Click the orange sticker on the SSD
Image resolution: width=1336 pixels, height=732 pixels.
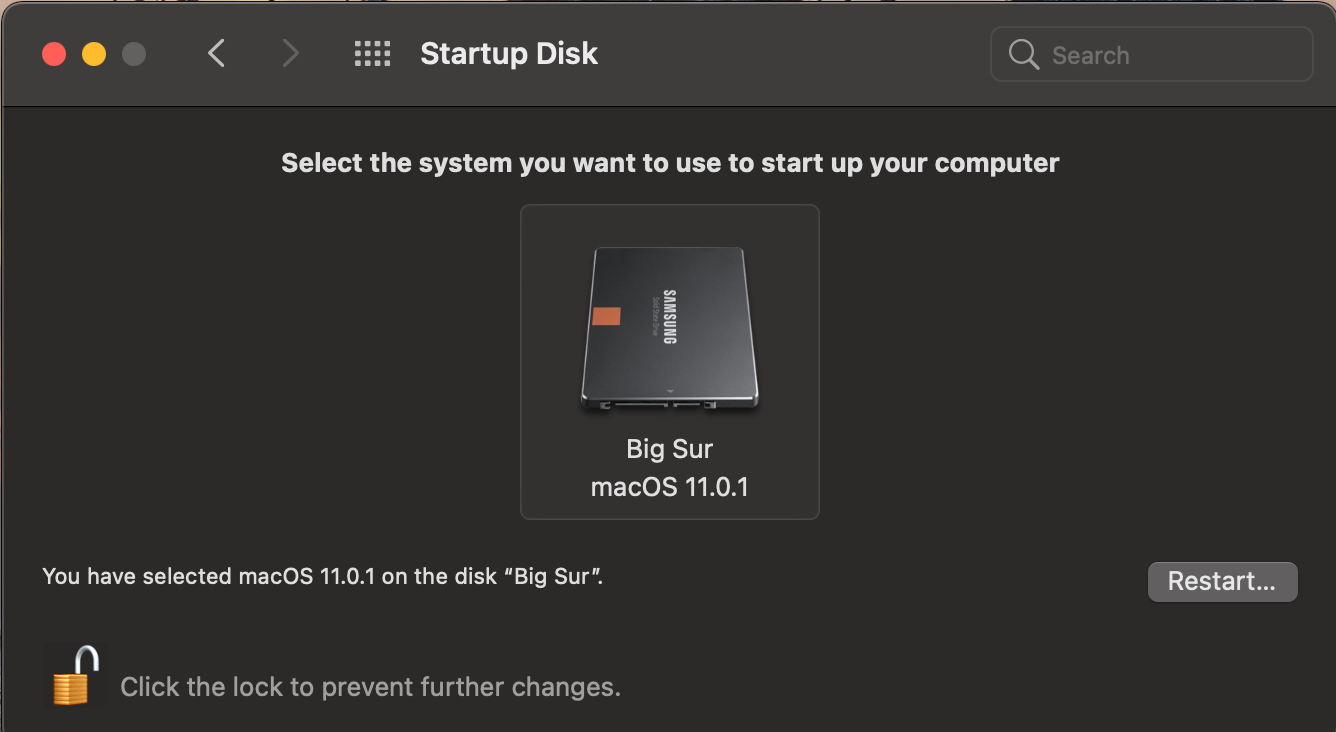click(606, 317)
